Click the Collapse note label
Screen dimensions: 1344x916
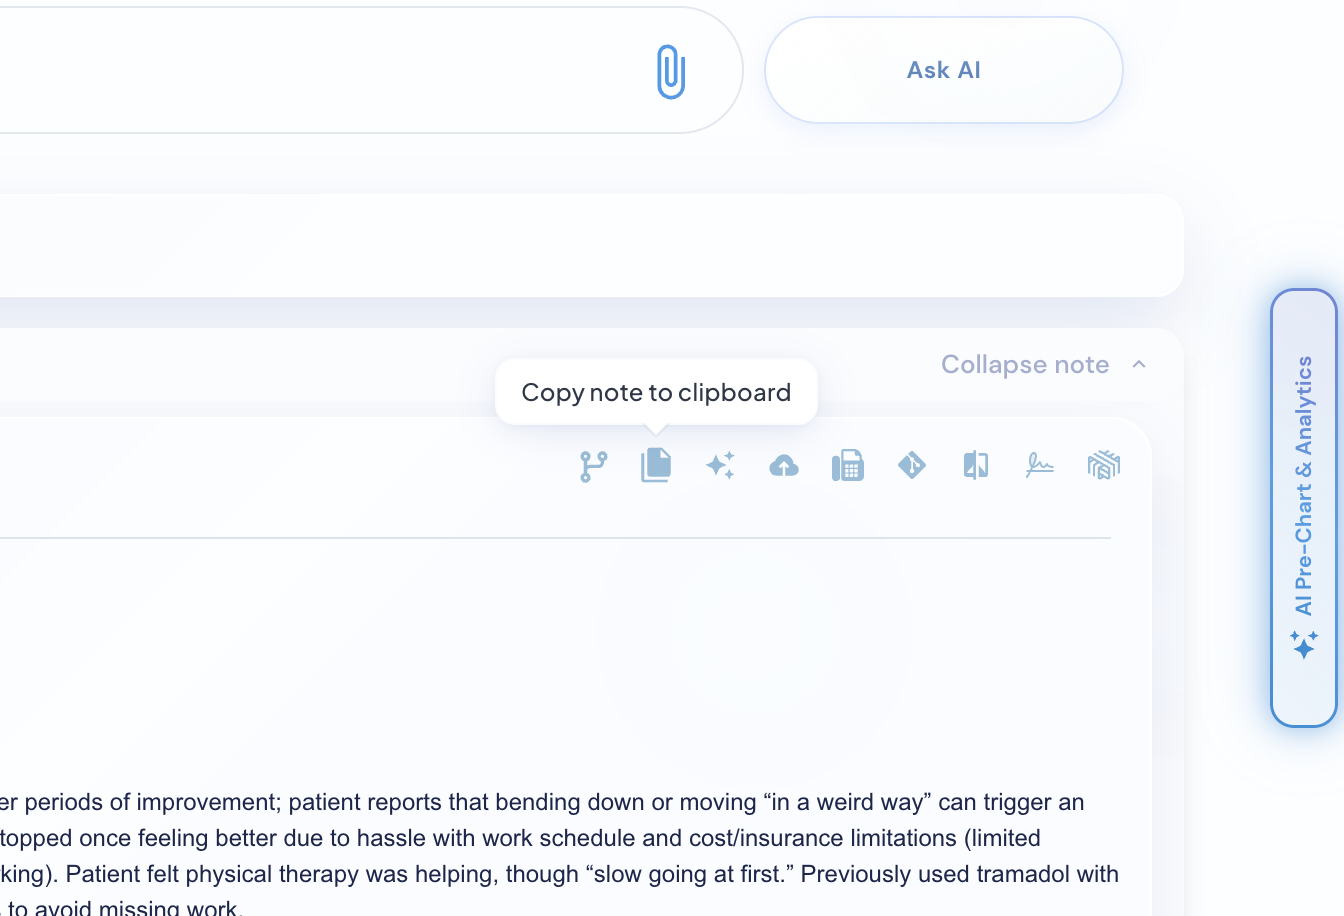pos(1025,365)
